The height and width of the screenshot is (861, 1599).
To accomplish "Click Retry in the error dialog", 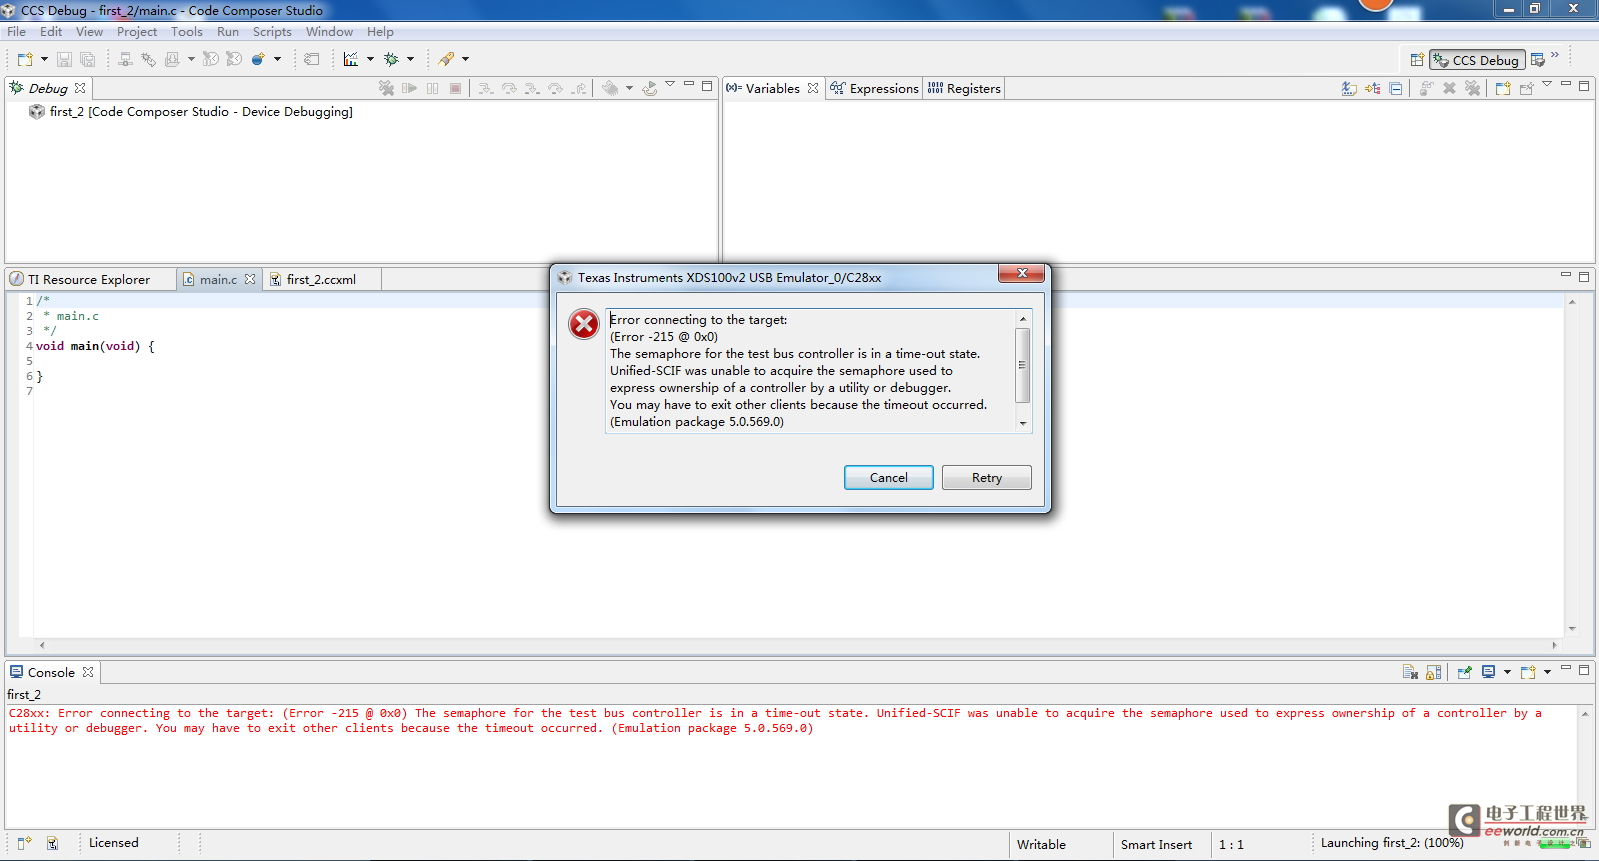I will point(987,478).
